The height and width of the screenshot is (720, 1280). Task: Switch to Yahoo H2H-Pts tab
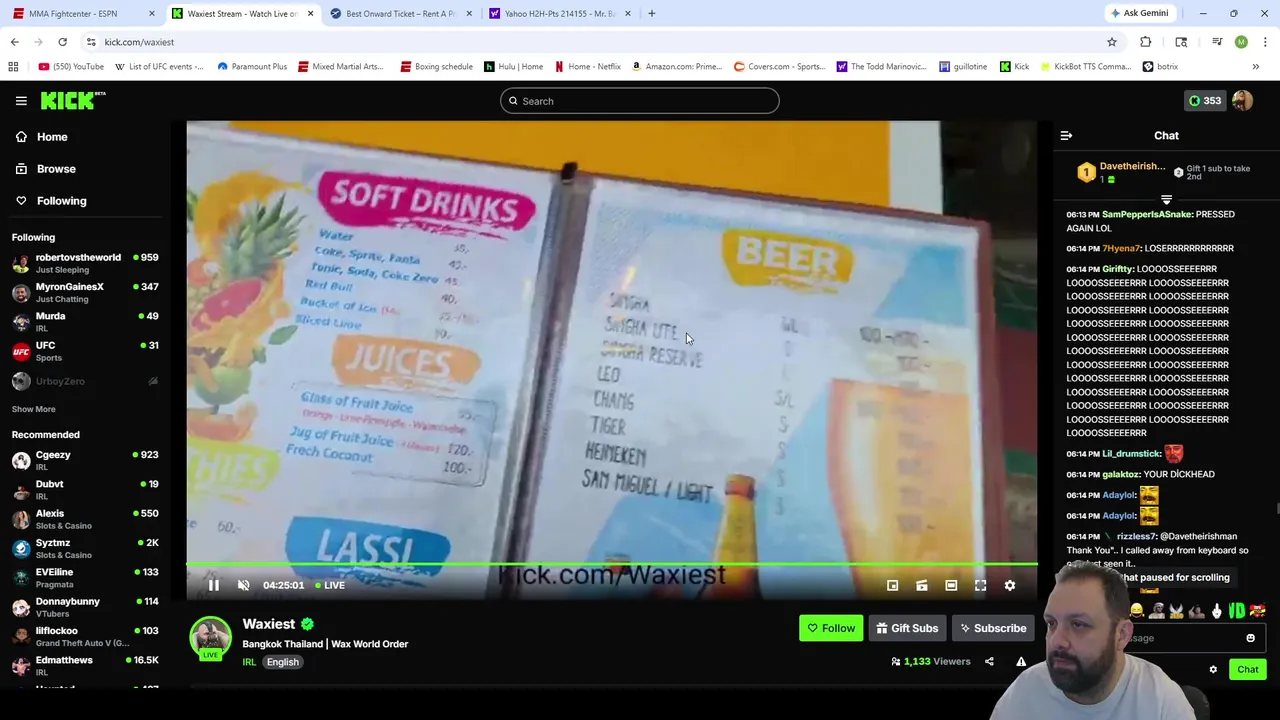(560, 13)
